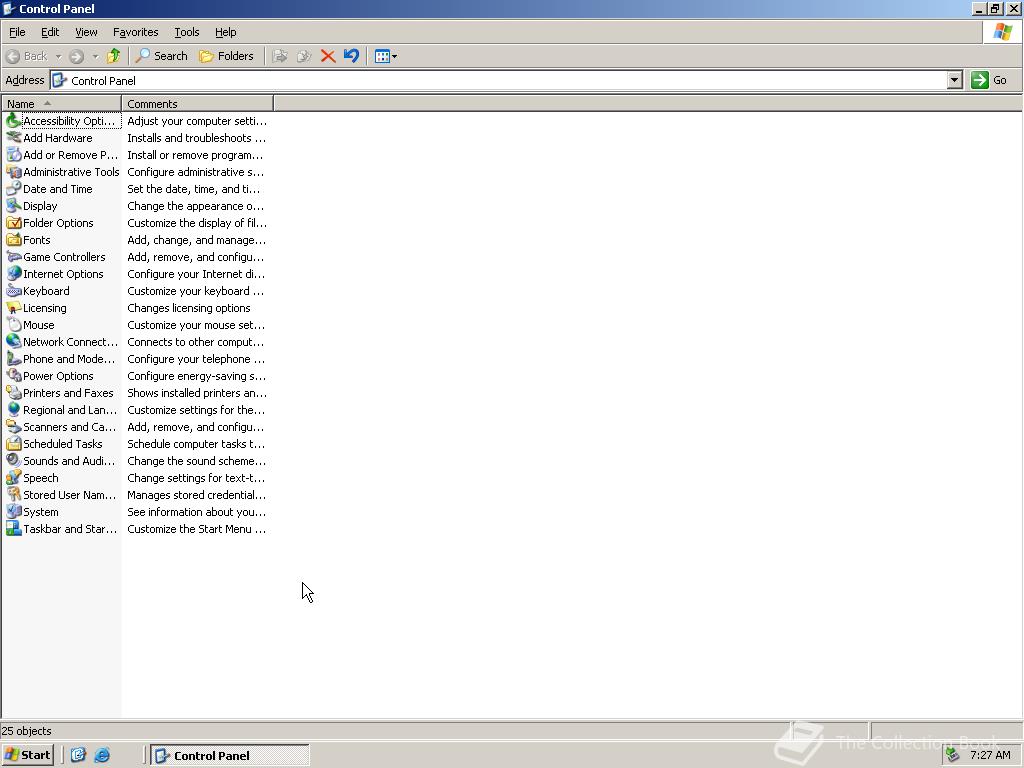Open the Start menu

coord(27,755)
